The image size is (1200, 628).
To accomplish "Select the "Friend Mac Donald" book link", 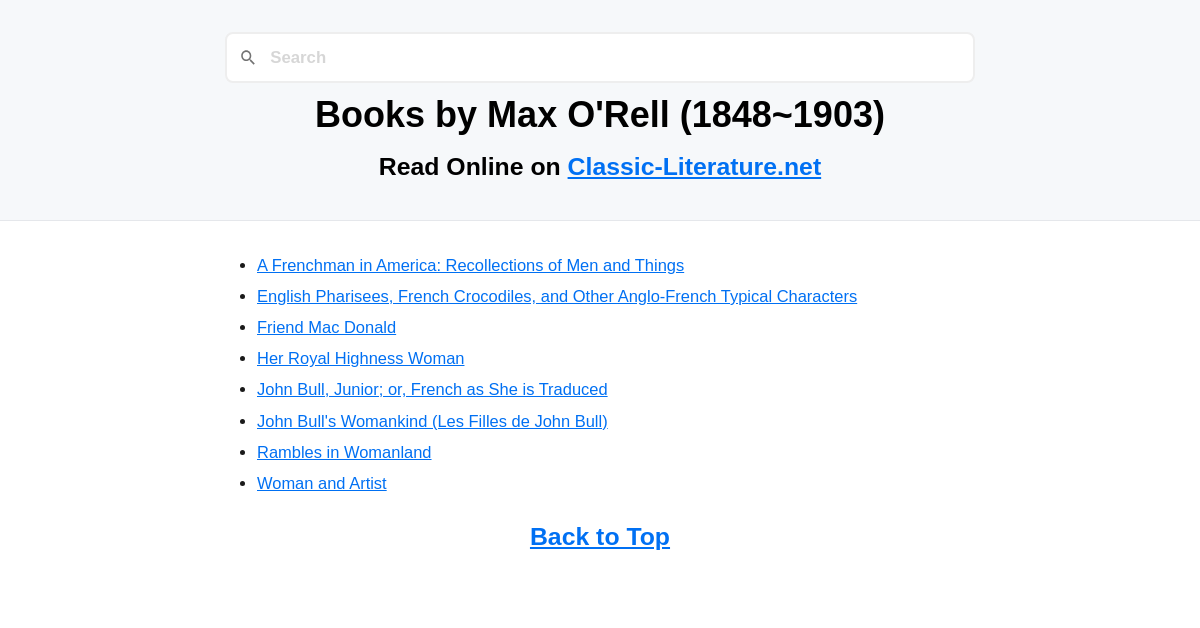I will (326, 327).
